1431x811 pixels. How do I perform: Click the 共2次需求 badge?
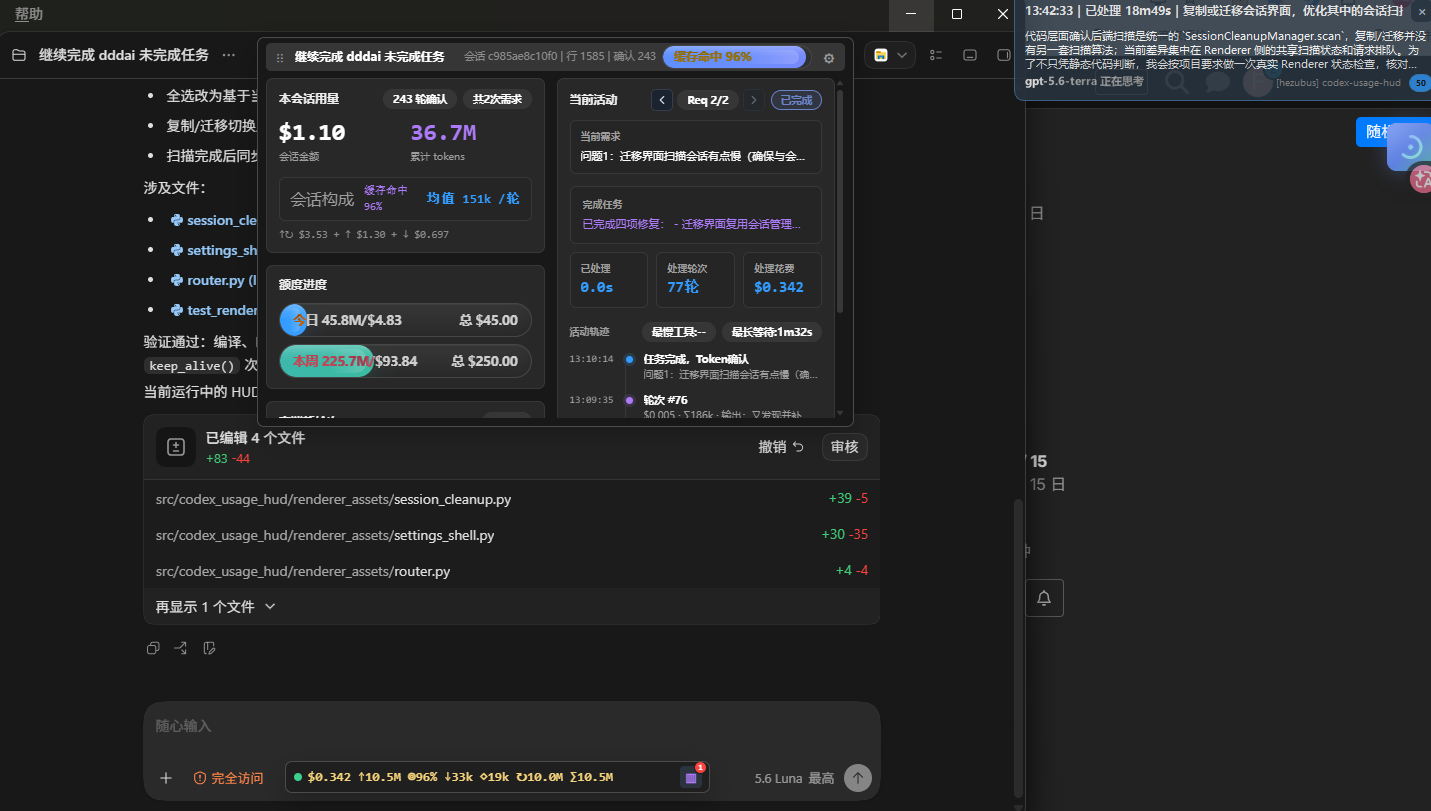click(x=497, y=99)
